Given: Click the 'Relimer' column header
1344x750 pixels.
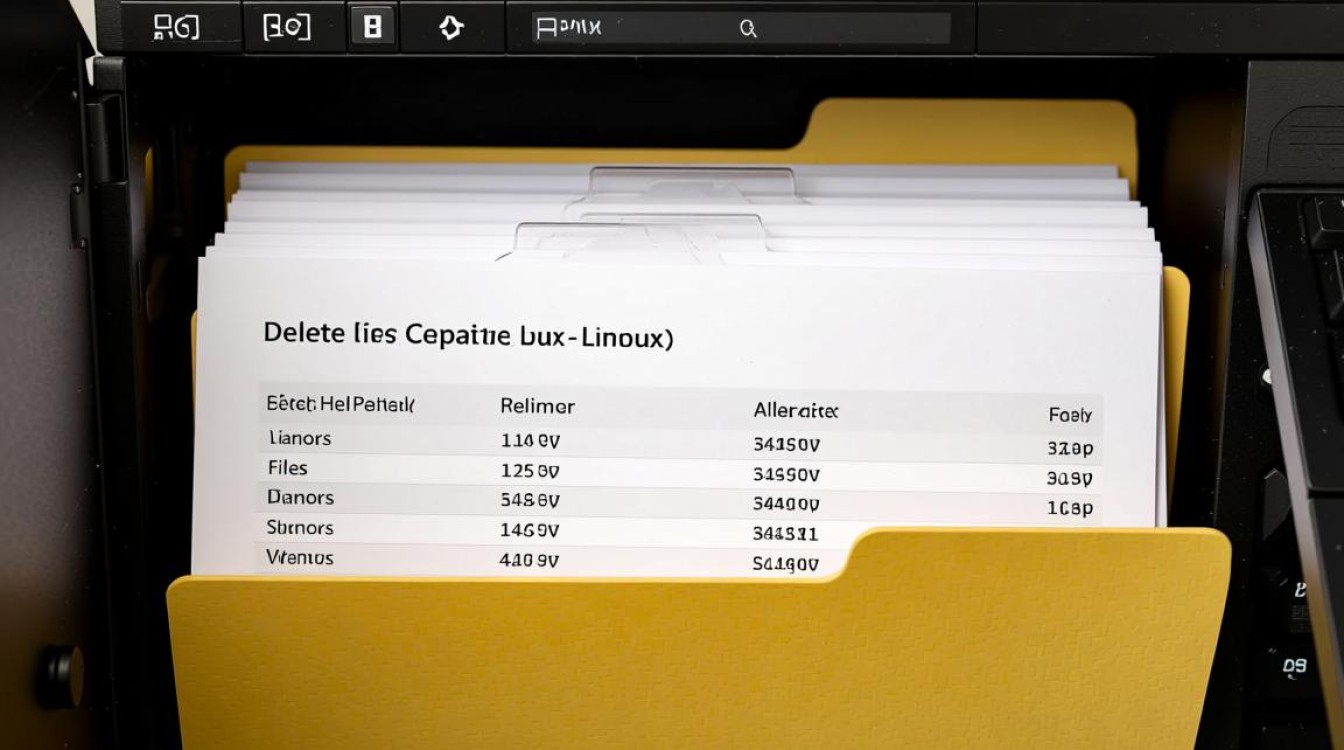Looking at the screenshot, I should click(537, 407).
